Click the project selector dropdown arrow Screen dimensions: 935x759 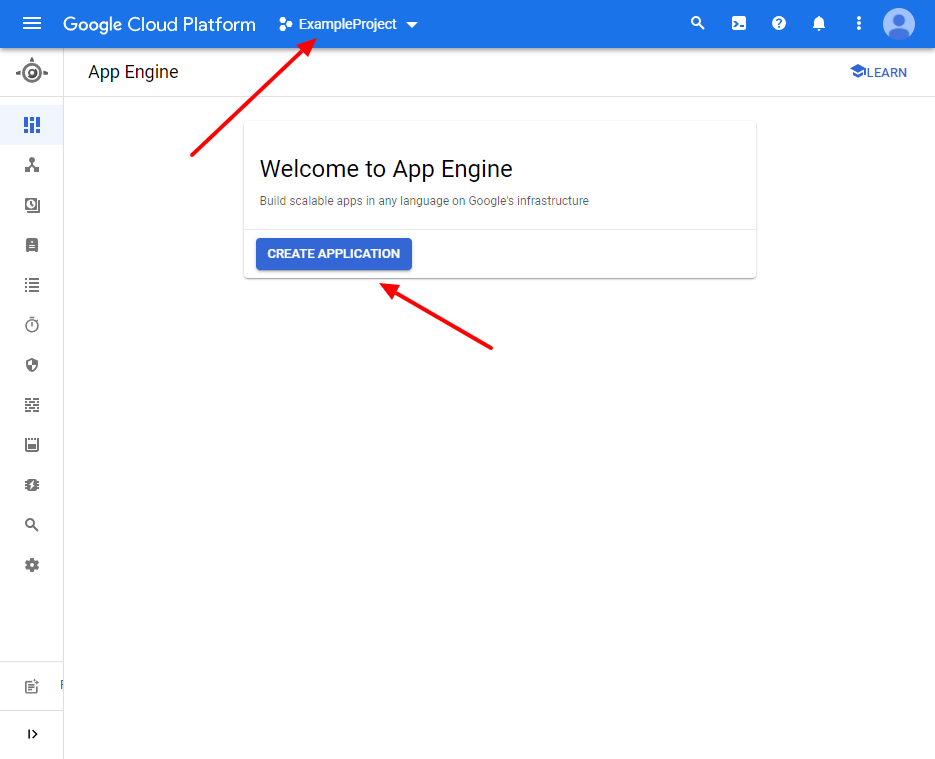(411, 25)
